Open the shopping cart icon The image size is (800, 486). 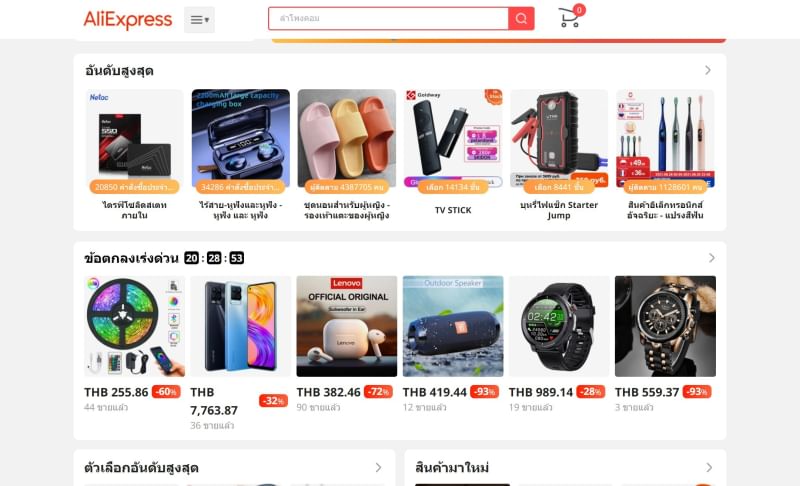(x=571, y=17)
